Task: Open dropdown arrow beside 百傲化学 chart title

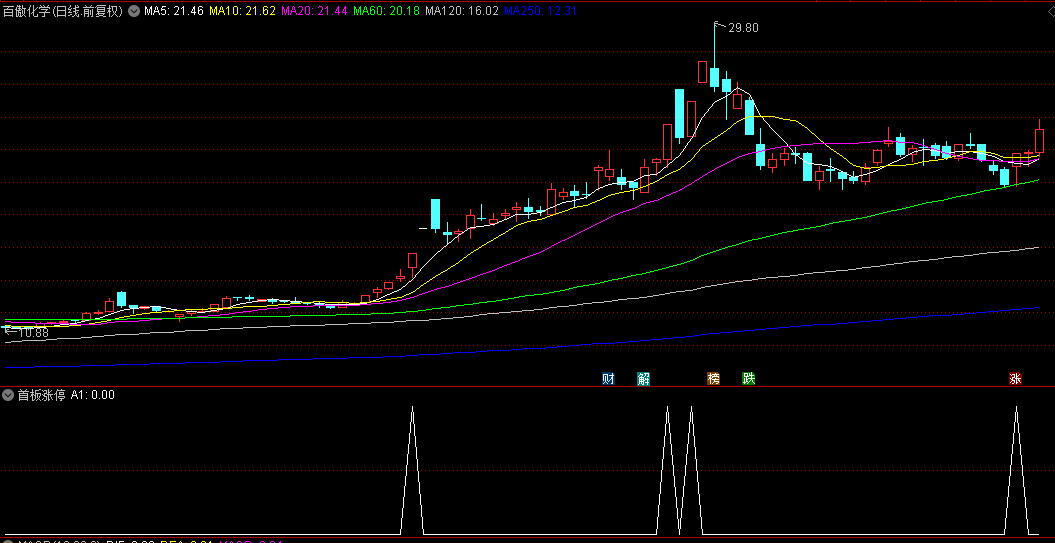Action: click(133, 11)
